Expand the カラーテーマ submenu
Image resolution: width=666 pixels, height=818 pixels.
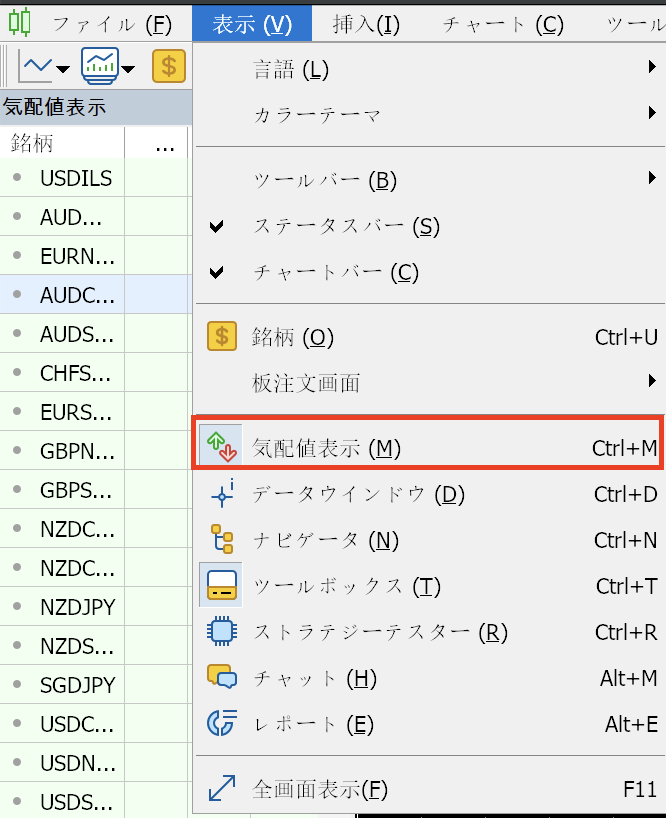pos(317,115)
